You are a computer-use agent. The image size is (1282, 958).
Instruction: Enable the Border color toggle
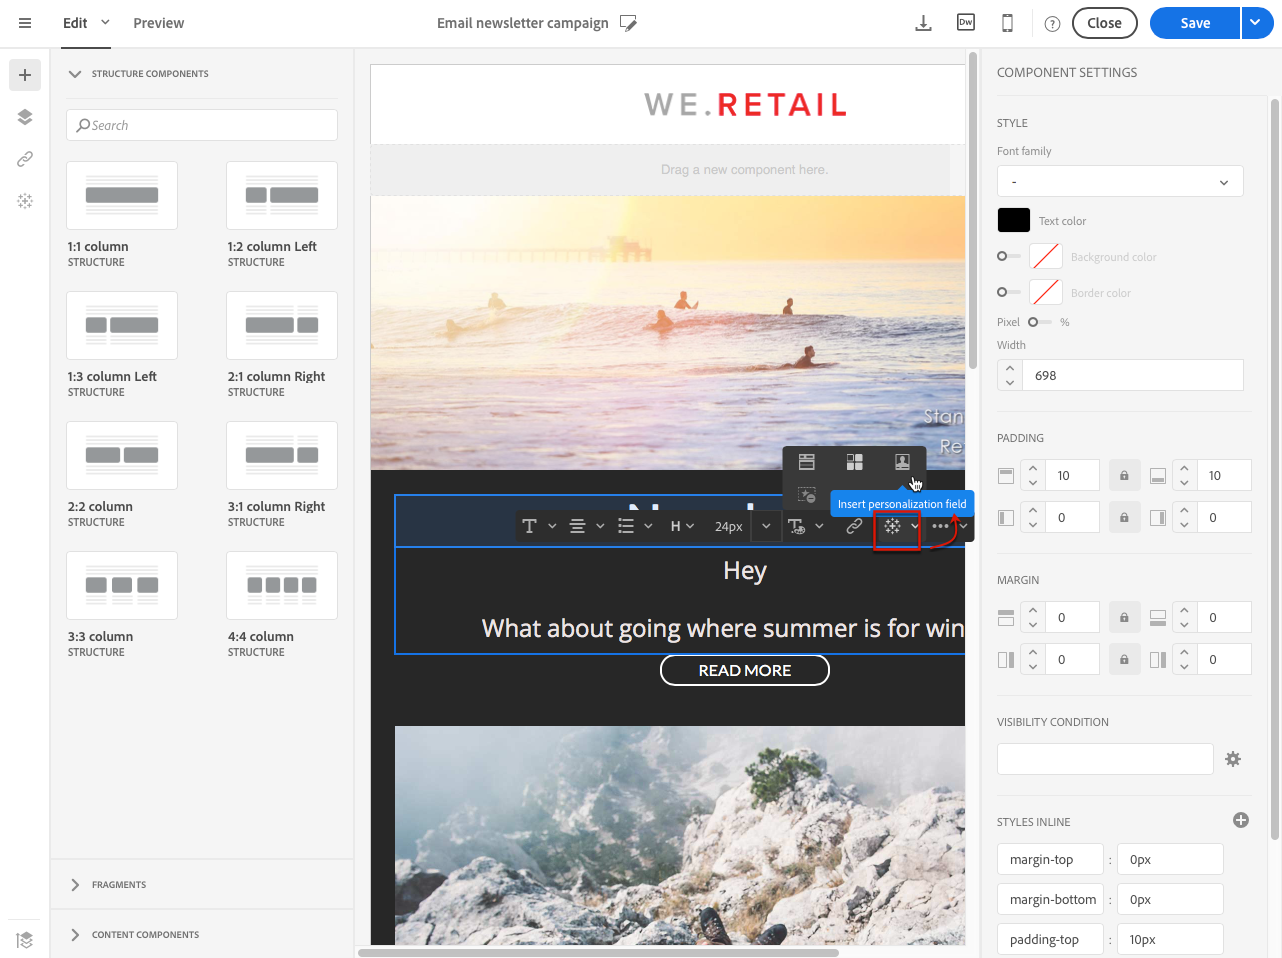coord(1008,293)
